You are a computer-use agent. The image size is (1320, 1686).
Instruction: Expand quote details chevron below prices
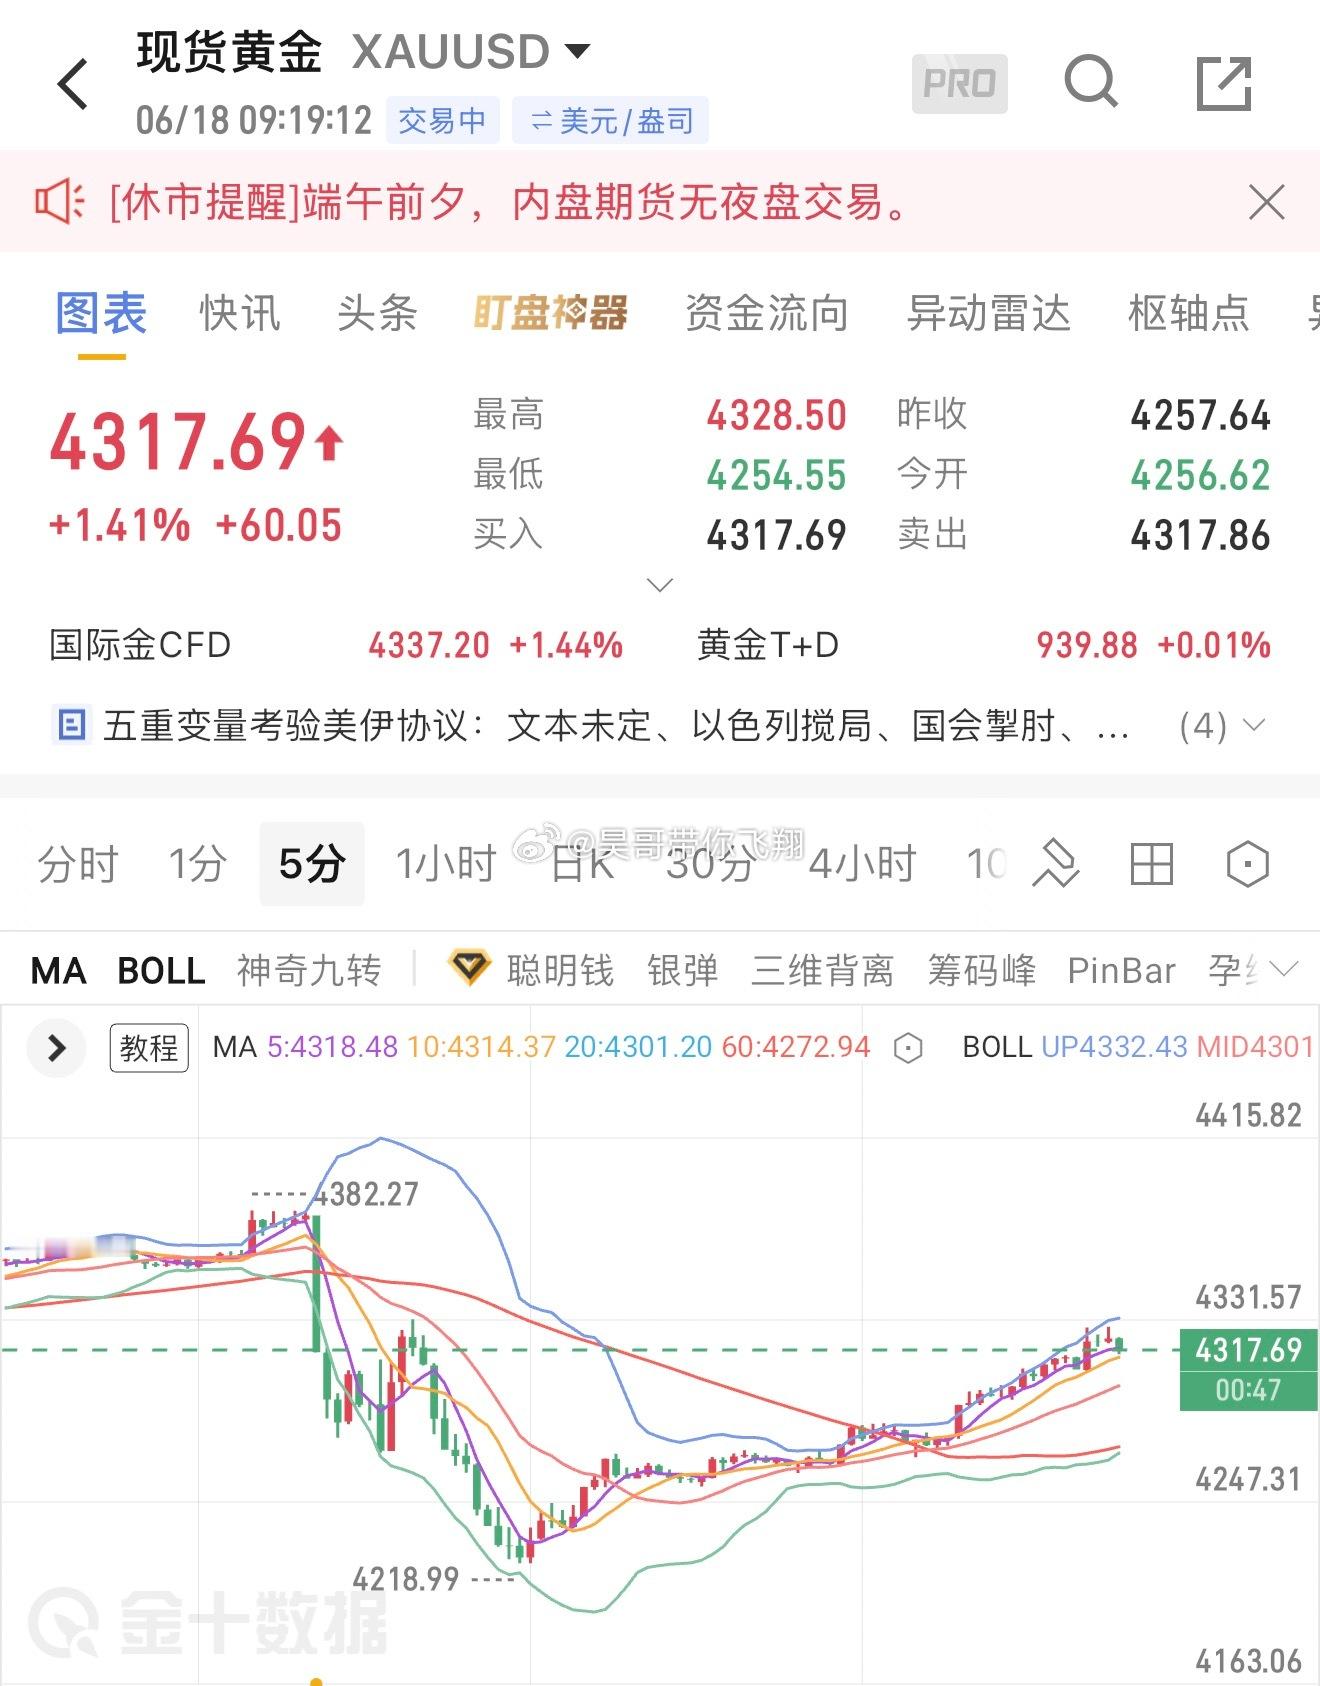(660, 584)
